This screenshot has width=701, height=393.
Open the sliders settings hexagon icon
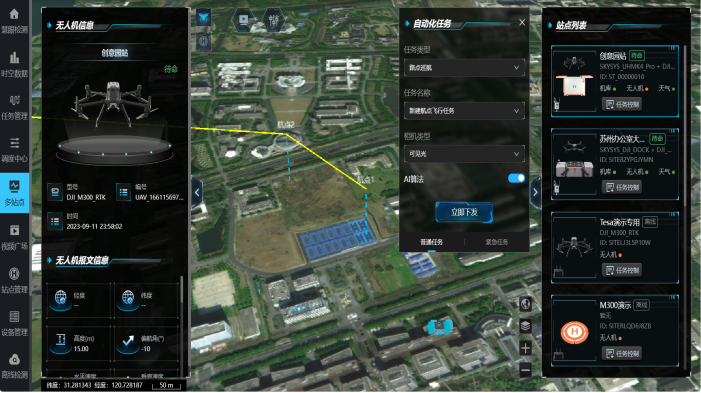[274, 19]
